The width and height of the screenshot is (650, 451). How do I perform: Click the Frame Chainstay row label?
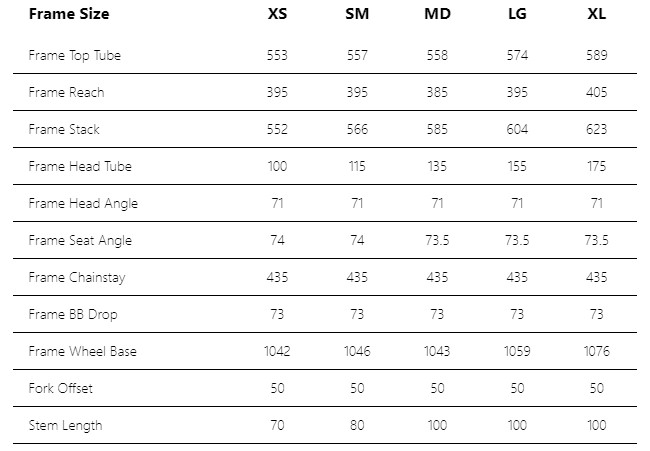tap(77, 277)
